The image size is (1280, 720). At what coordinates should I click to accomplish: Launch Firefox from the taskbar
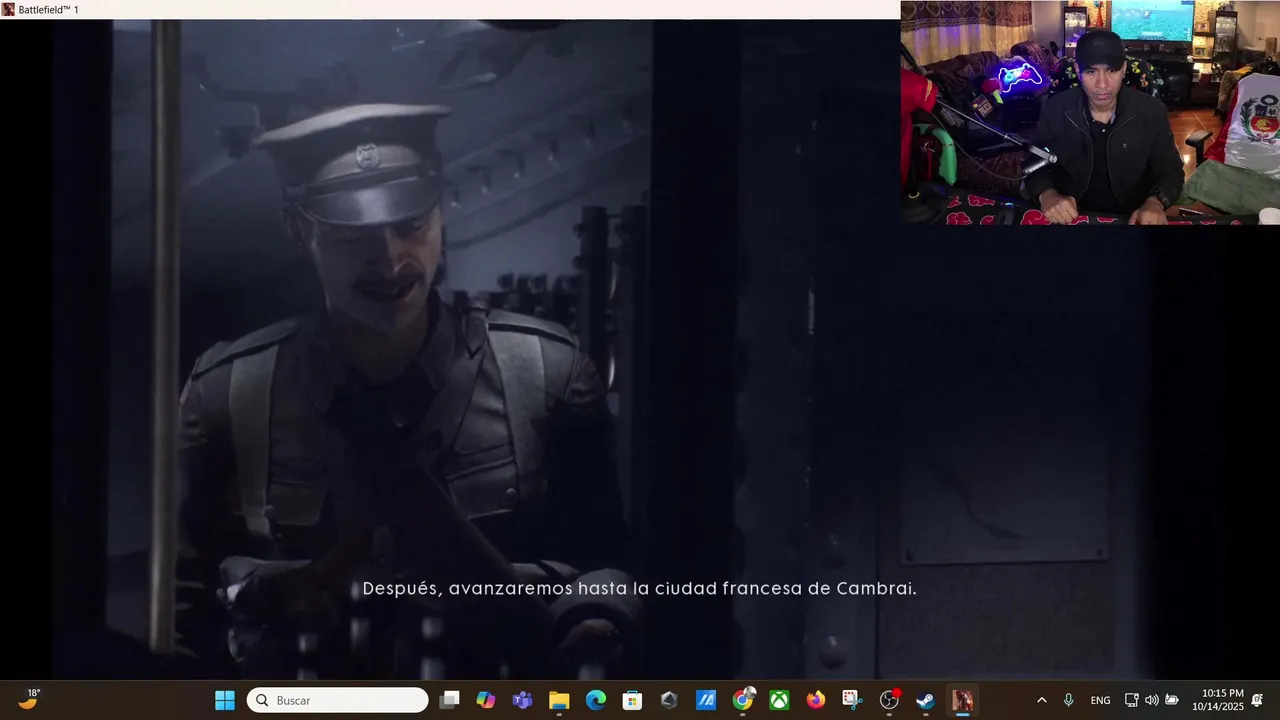[816, 700]
